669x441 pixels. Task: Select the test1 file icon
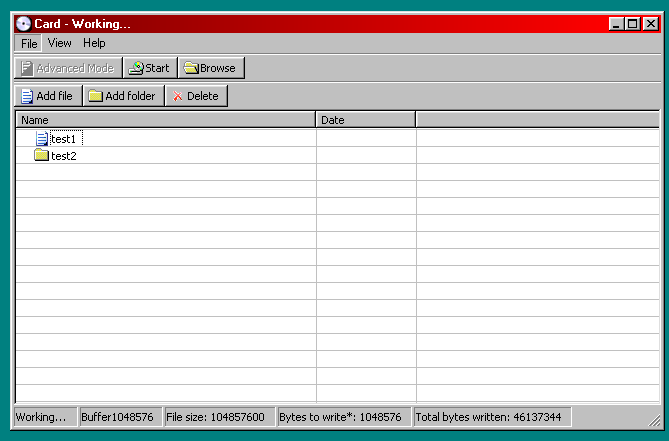click(x=41, y=139)
